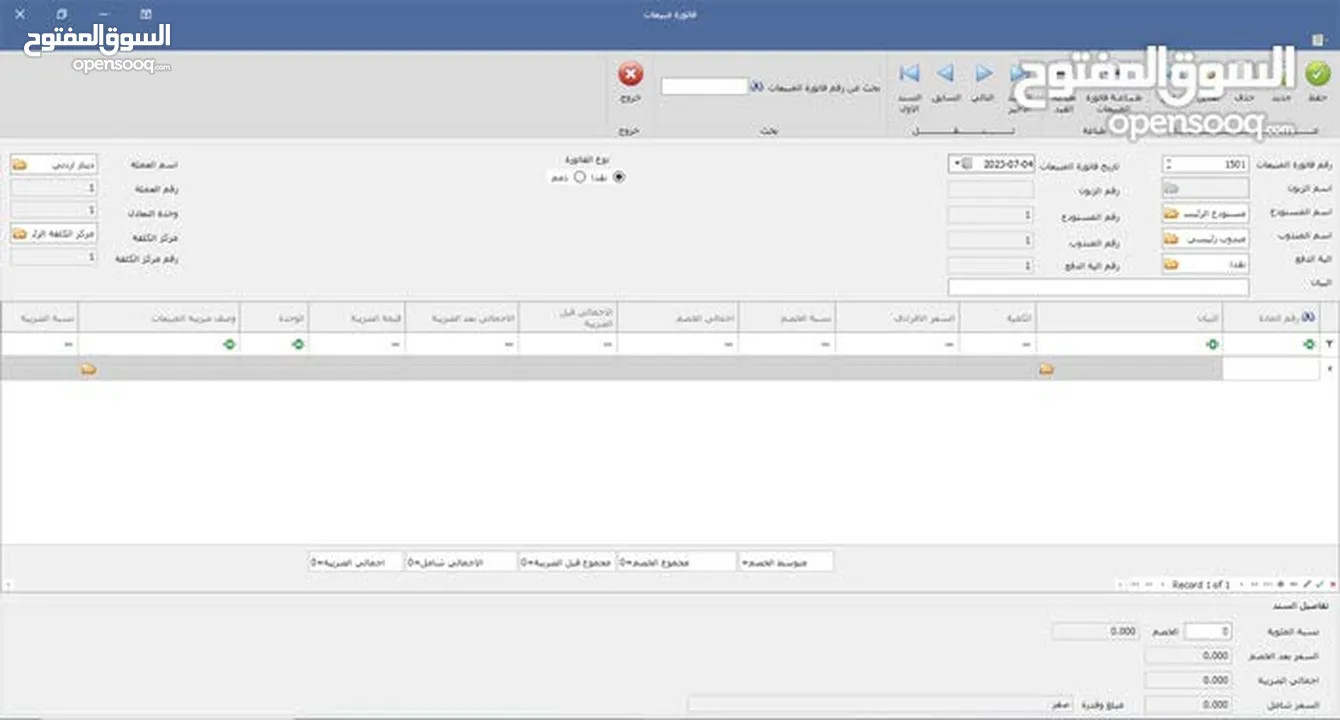Open invoice date dropdown arrow

pyautogui.click(x=956, y=163)
